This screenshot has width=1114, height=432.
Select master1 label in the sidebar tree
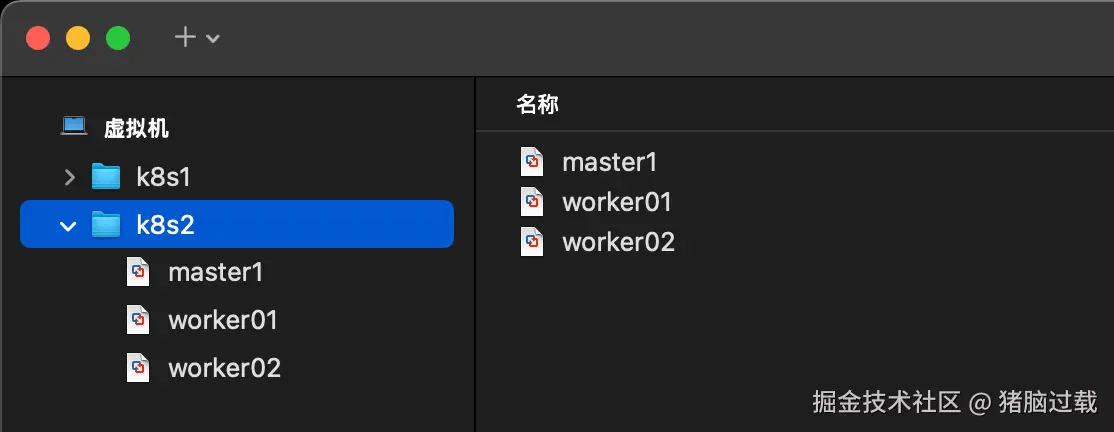[x=215, y=272]
